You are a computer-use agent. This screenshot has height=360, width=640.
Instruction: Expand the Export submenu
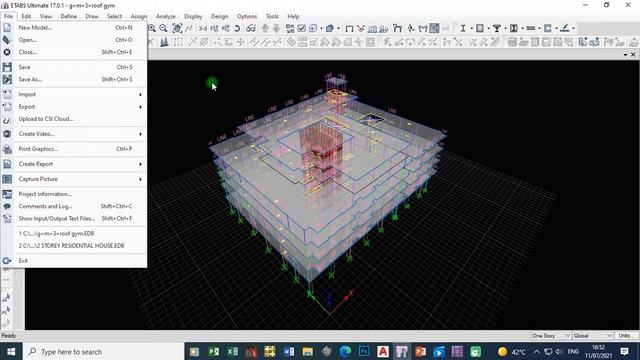pyautogui.click(x=74, y=107)
